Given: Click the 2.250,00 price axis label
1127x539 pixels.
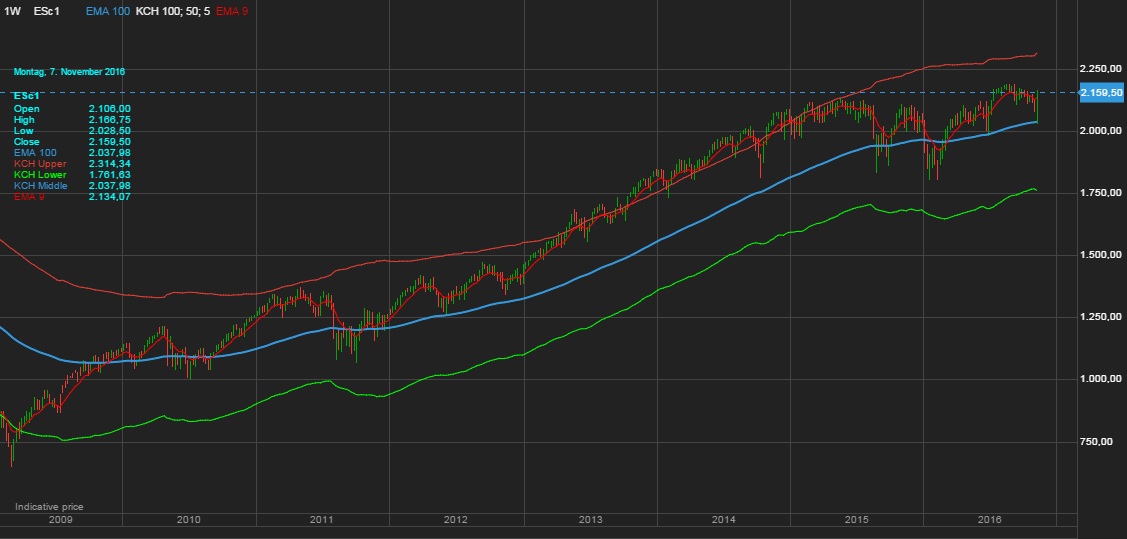Looking at the screenshot, I should 1101,68.
